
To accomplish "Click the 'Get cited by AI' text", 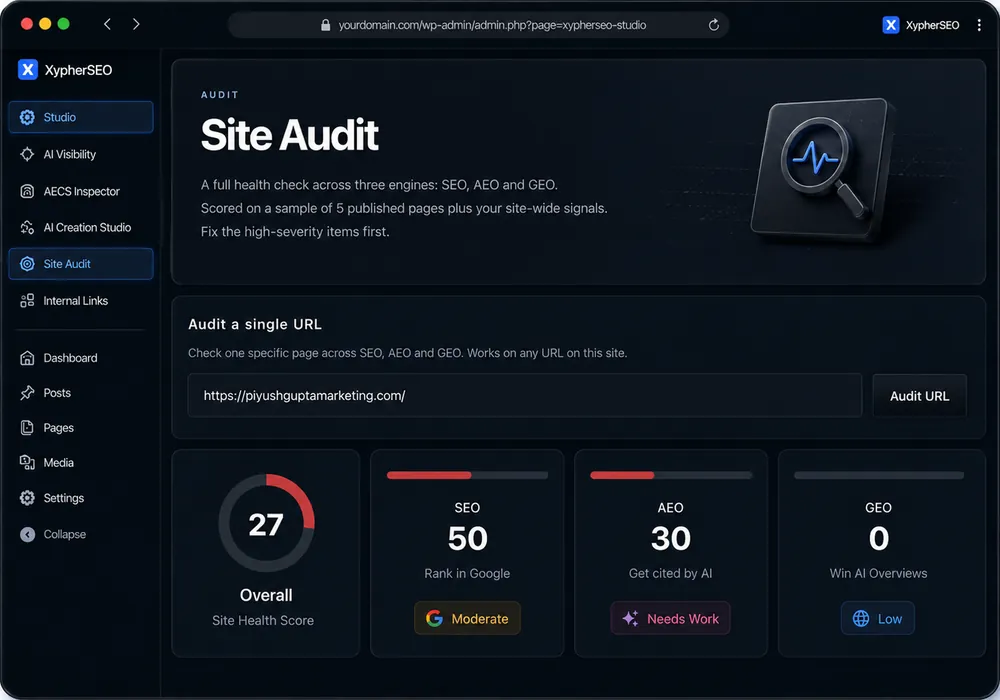I will tap(670, 573).
